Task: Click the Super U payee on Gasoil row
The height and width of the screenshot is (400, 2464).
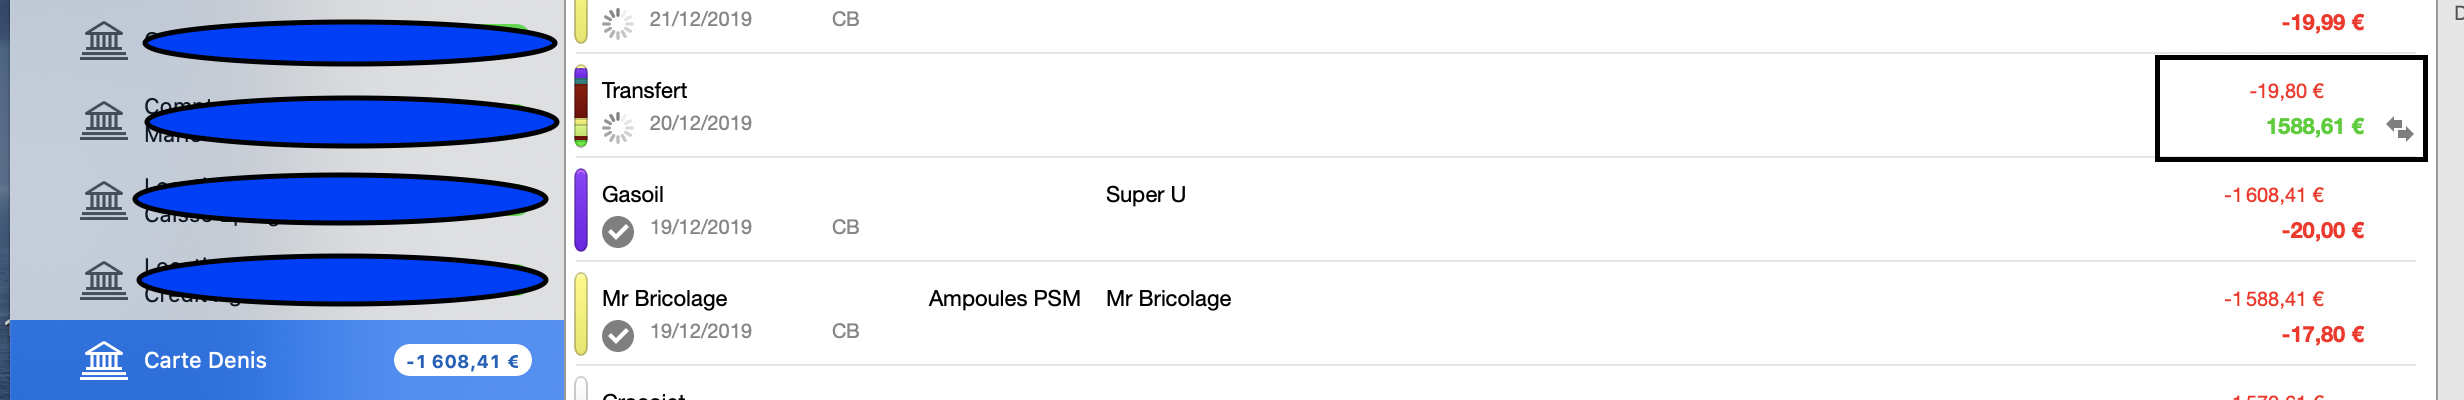Action: point(1146,194)
